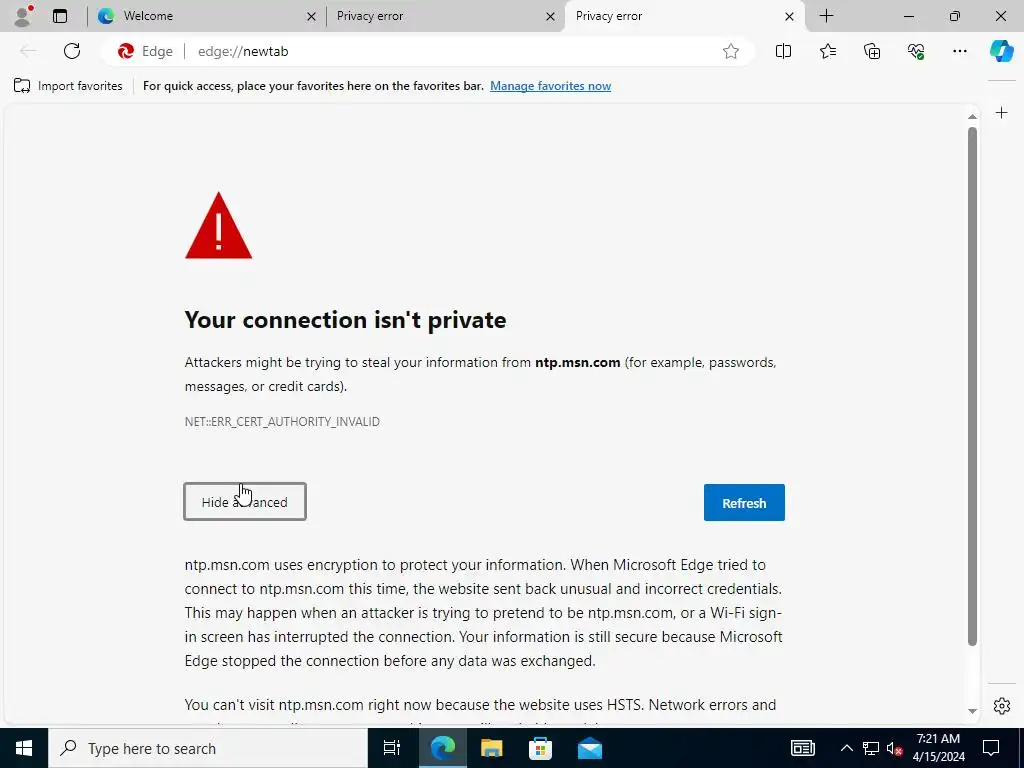Open Copilot sidebar
1024x768 pixels.
pos(1001,51)
